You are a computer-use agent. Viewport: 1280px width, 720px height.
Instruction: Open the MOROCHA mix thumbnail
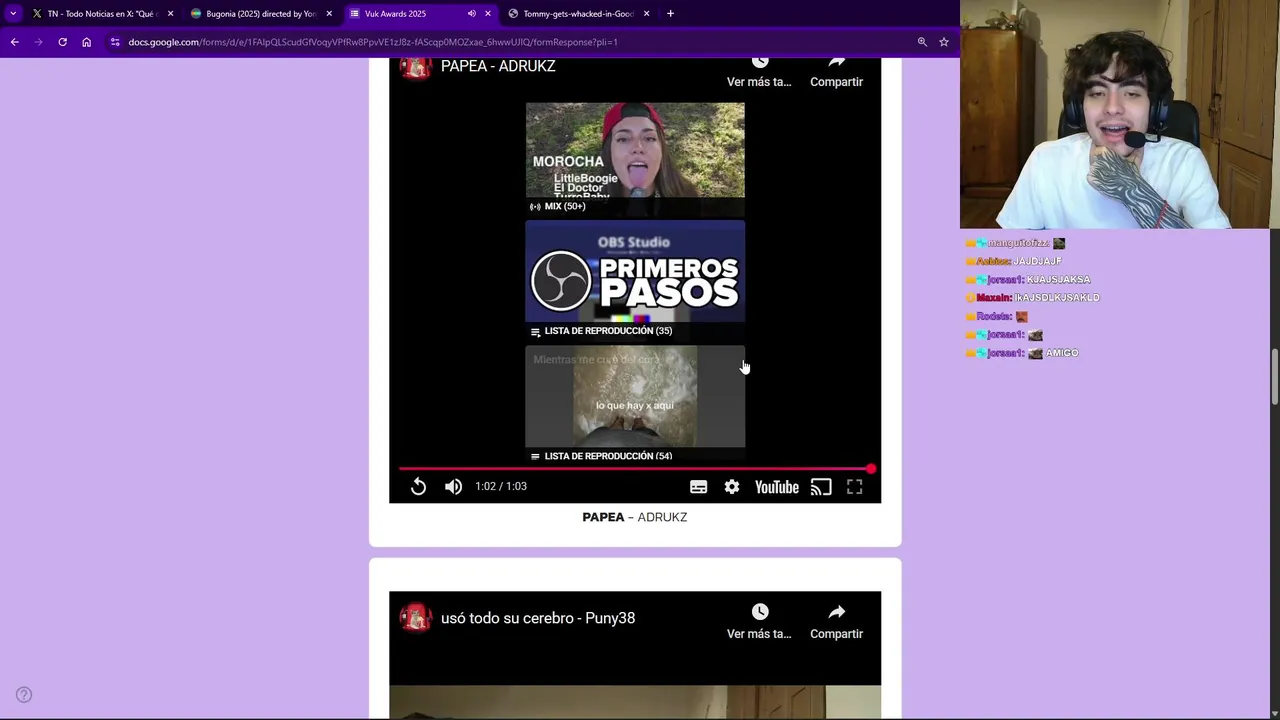635,158
